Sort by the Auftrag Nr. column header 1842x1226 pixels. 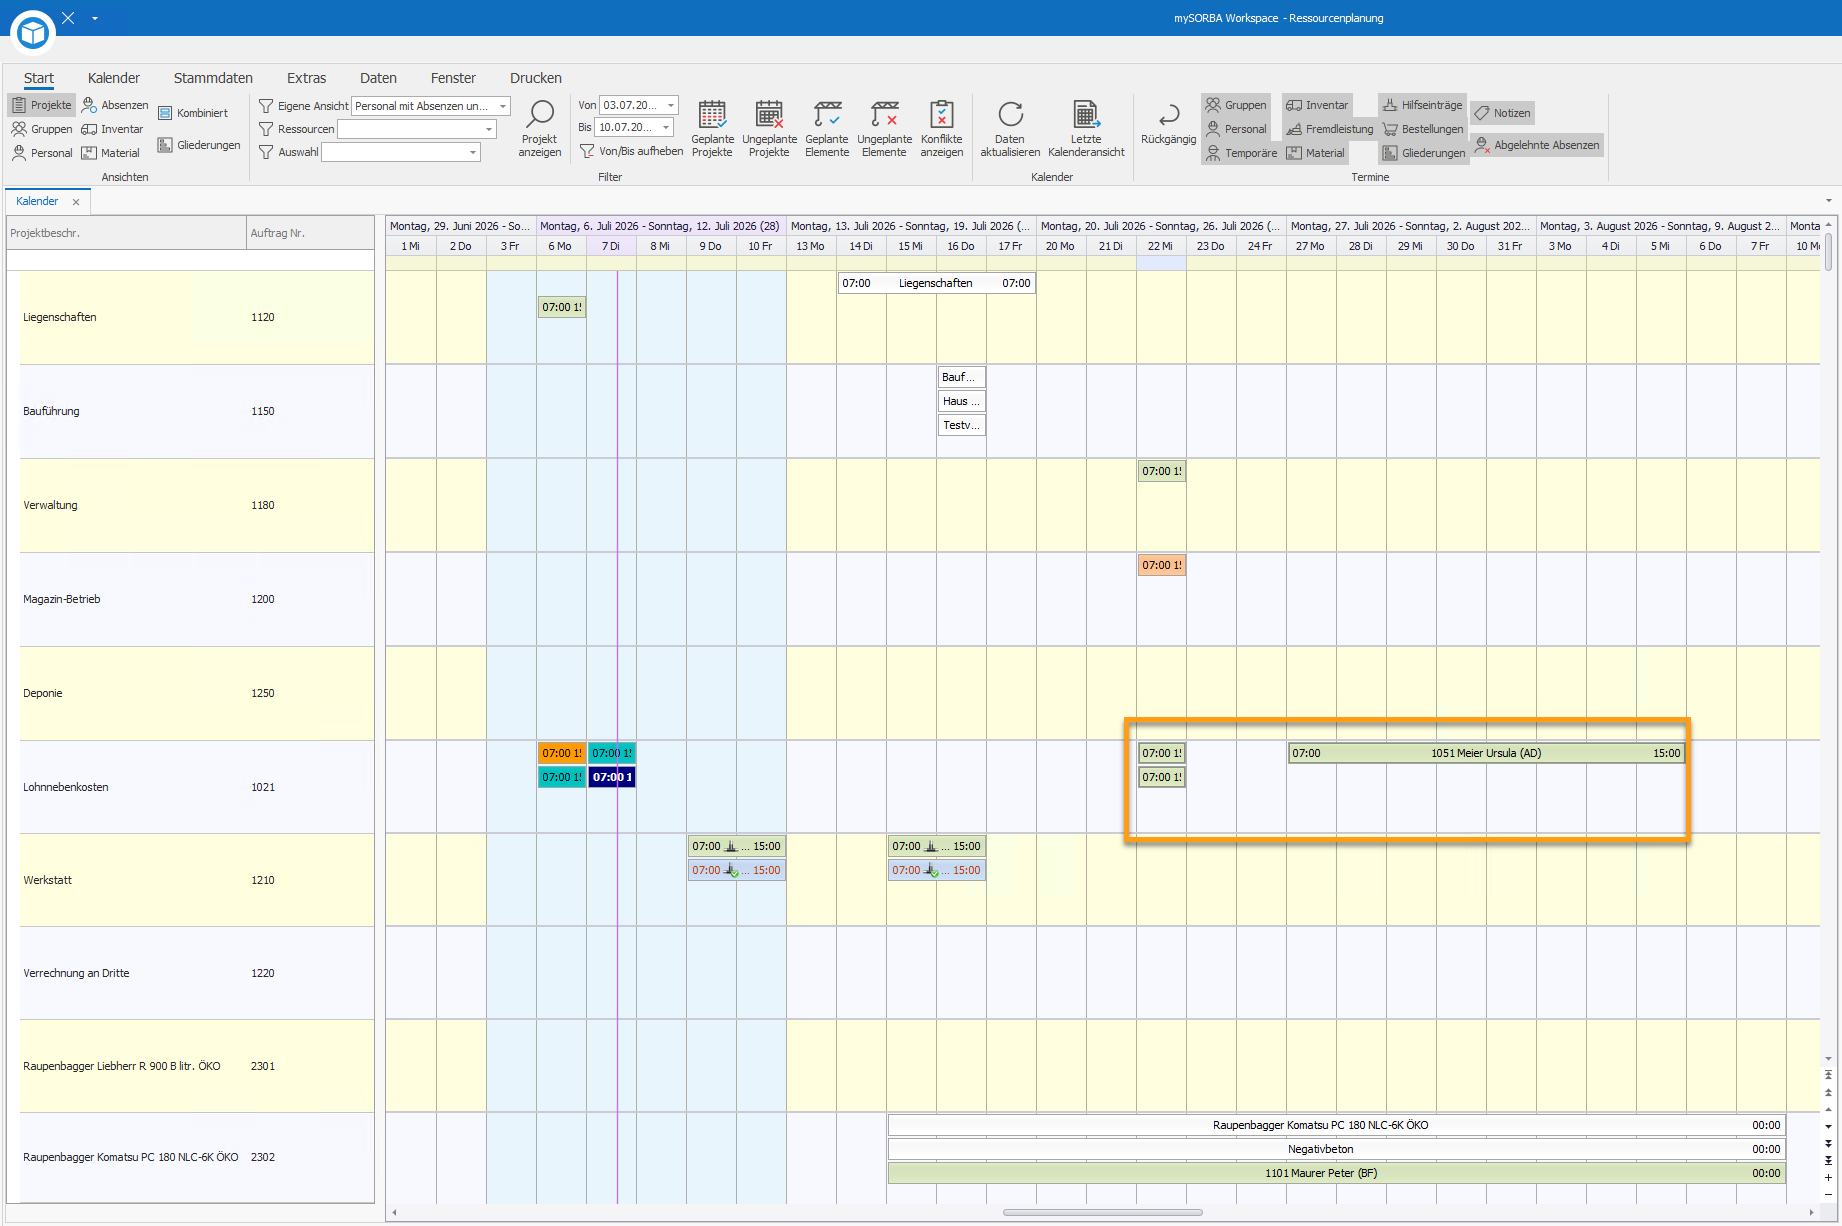(310, 233)
